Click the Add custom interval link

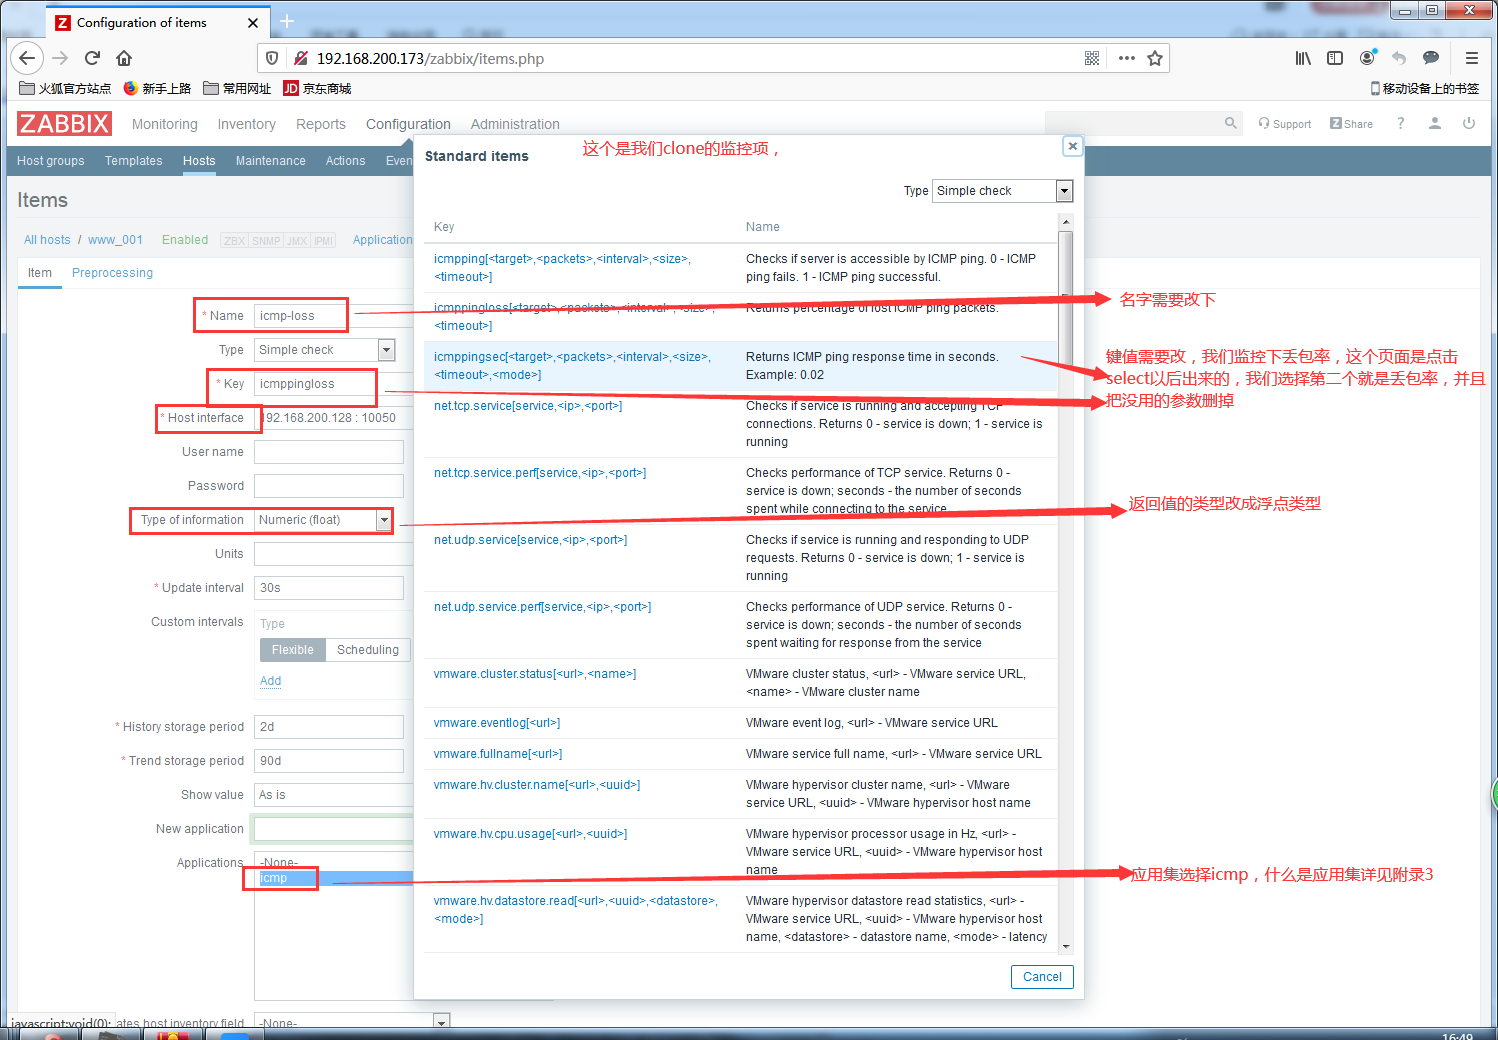coord(270,681)
